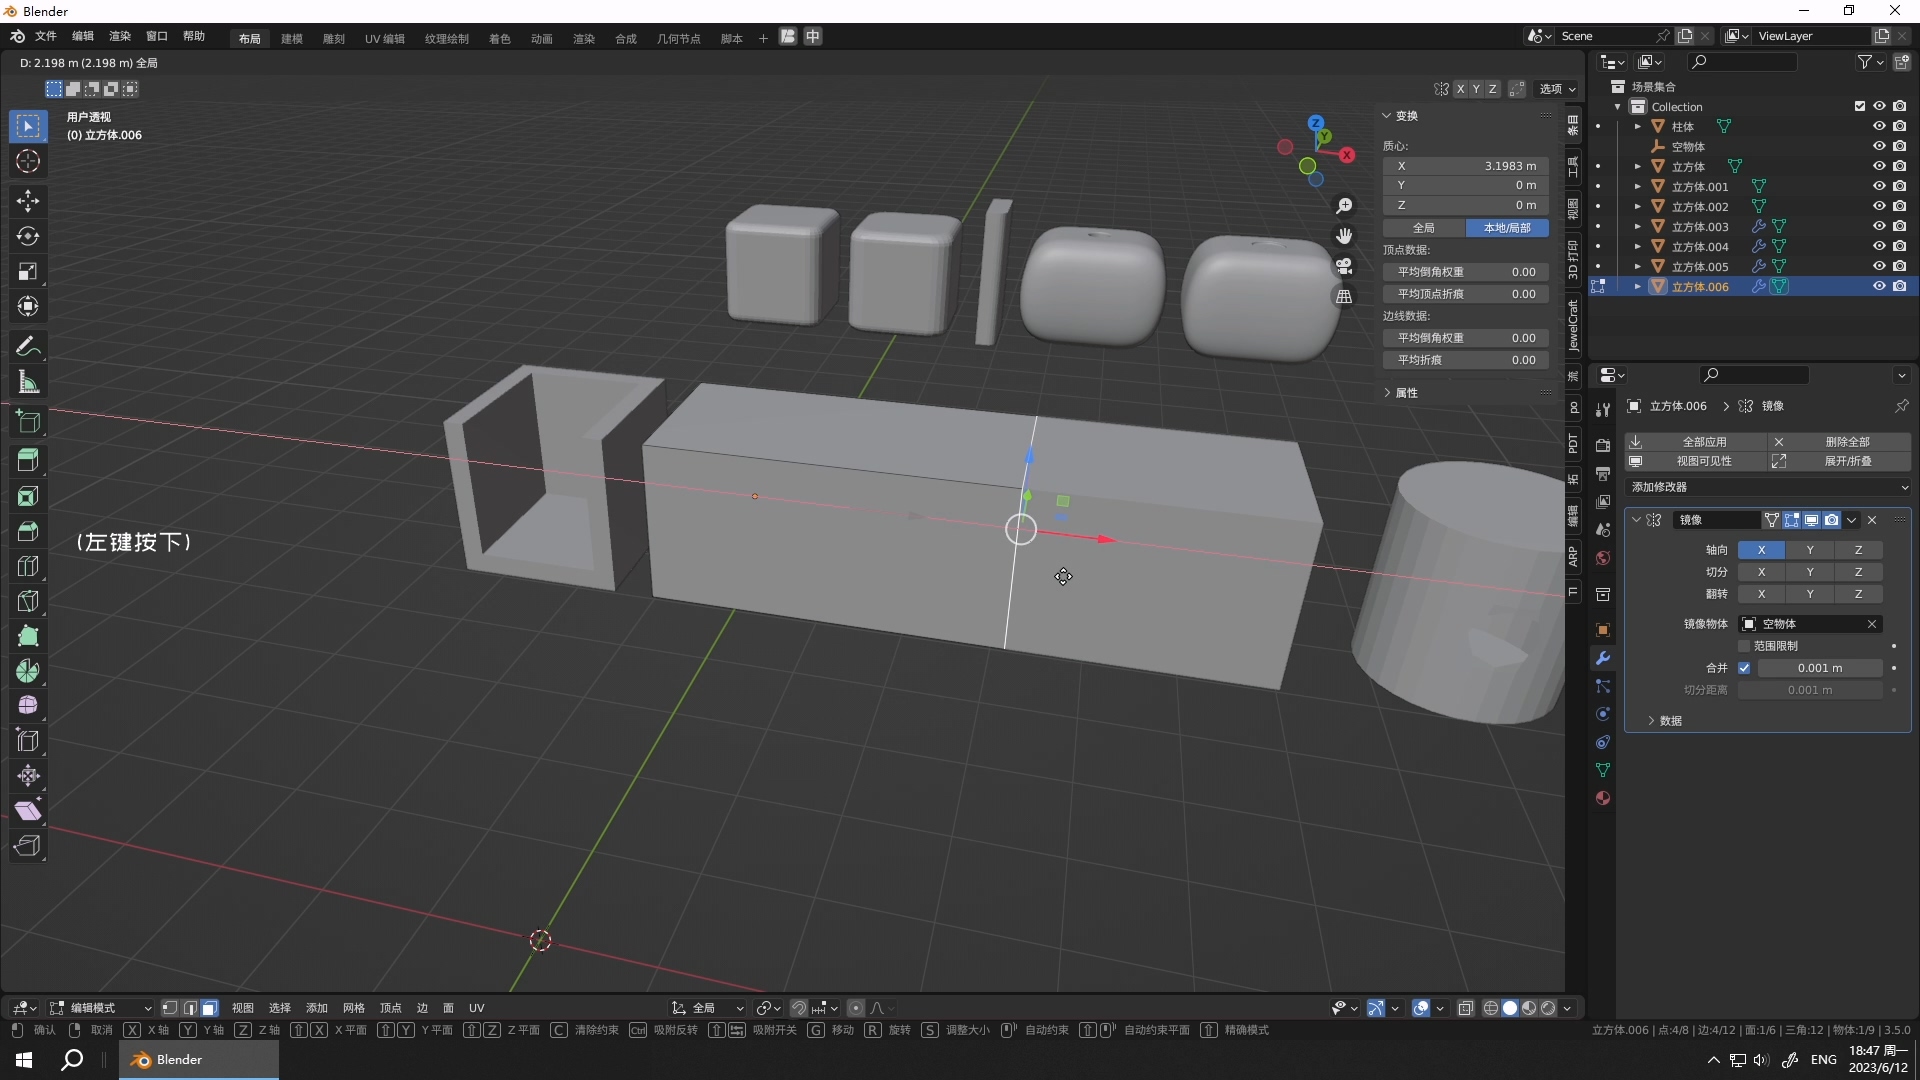Select the Rotate tool in left toolbar

[x=28, y=236]
